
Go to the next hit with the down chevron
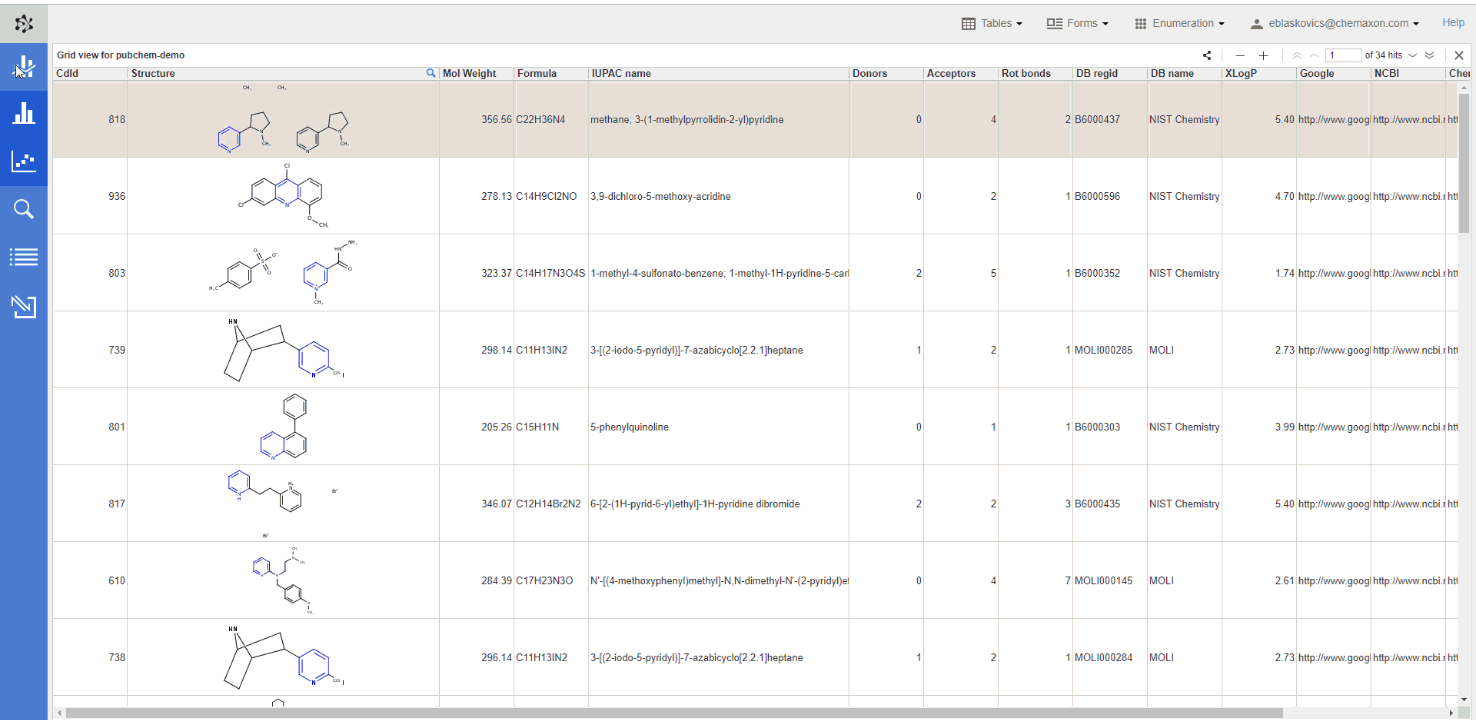pyautogui.click(x=1413, y=56)
